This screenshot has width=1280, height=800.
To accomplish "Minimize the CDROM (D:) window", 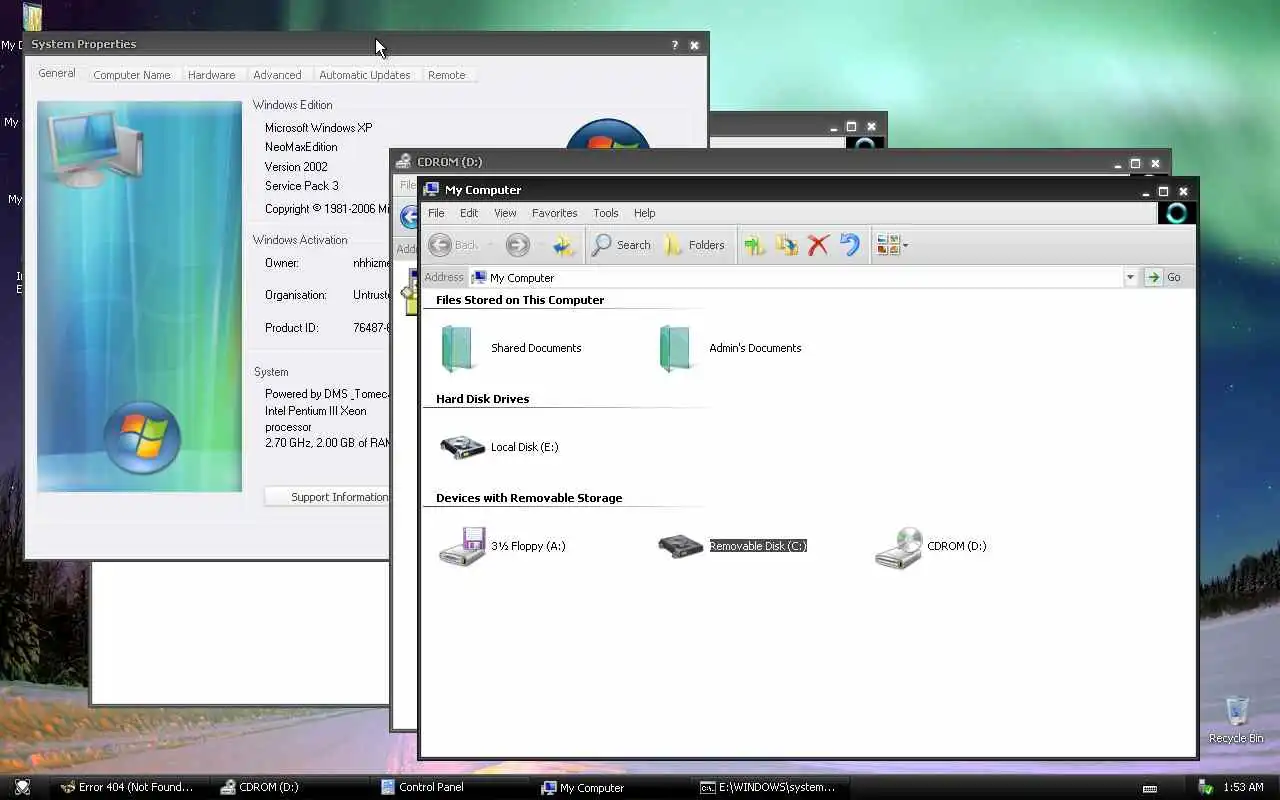I will pos(1118,163).
